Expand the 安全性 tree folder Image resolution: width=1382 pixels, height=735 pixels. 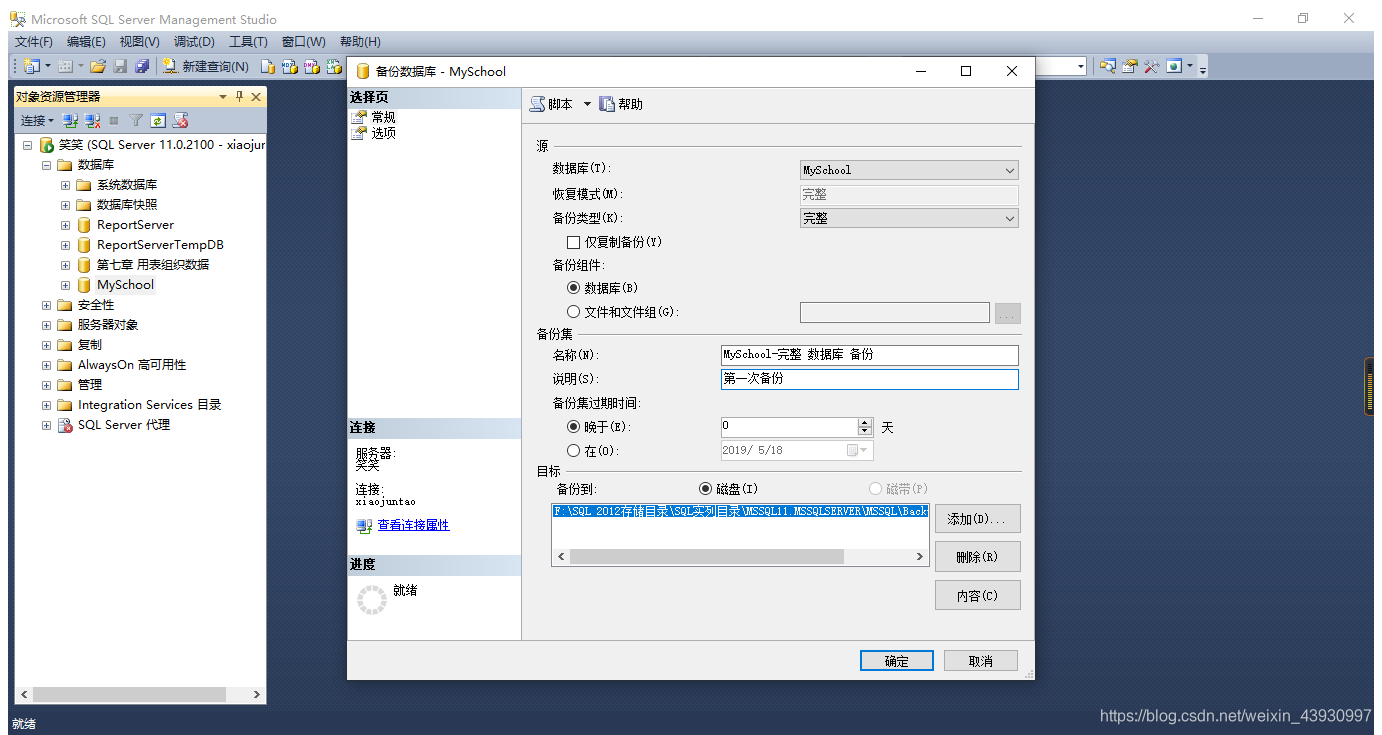pos(46,305)
